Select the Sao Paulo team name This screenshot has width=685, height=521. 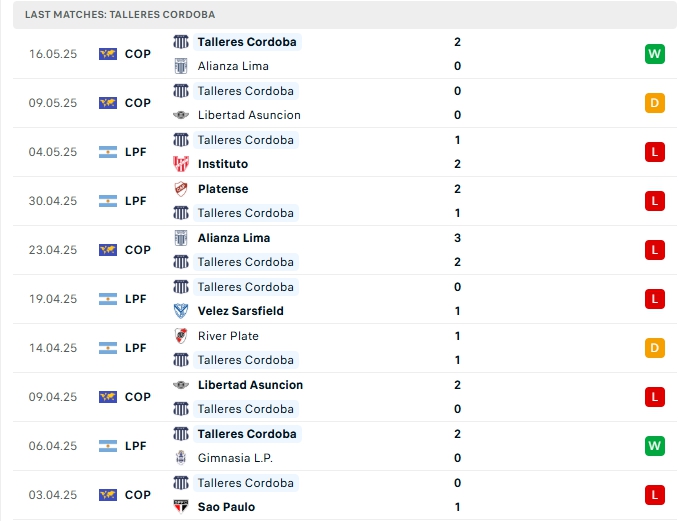(226, 507)
